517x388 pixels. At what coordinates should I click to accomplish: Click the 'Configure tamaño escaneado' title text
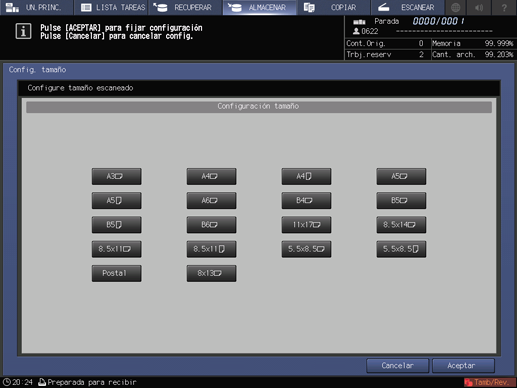pos(80,88)
